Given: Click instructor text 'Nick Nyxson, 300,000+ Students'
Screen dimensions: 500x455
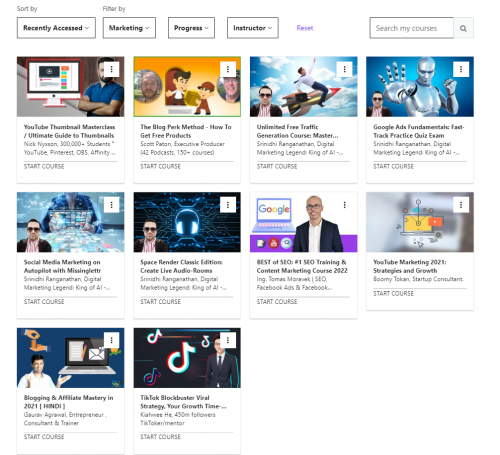Looking at the screenshot, I should [69, 144].
